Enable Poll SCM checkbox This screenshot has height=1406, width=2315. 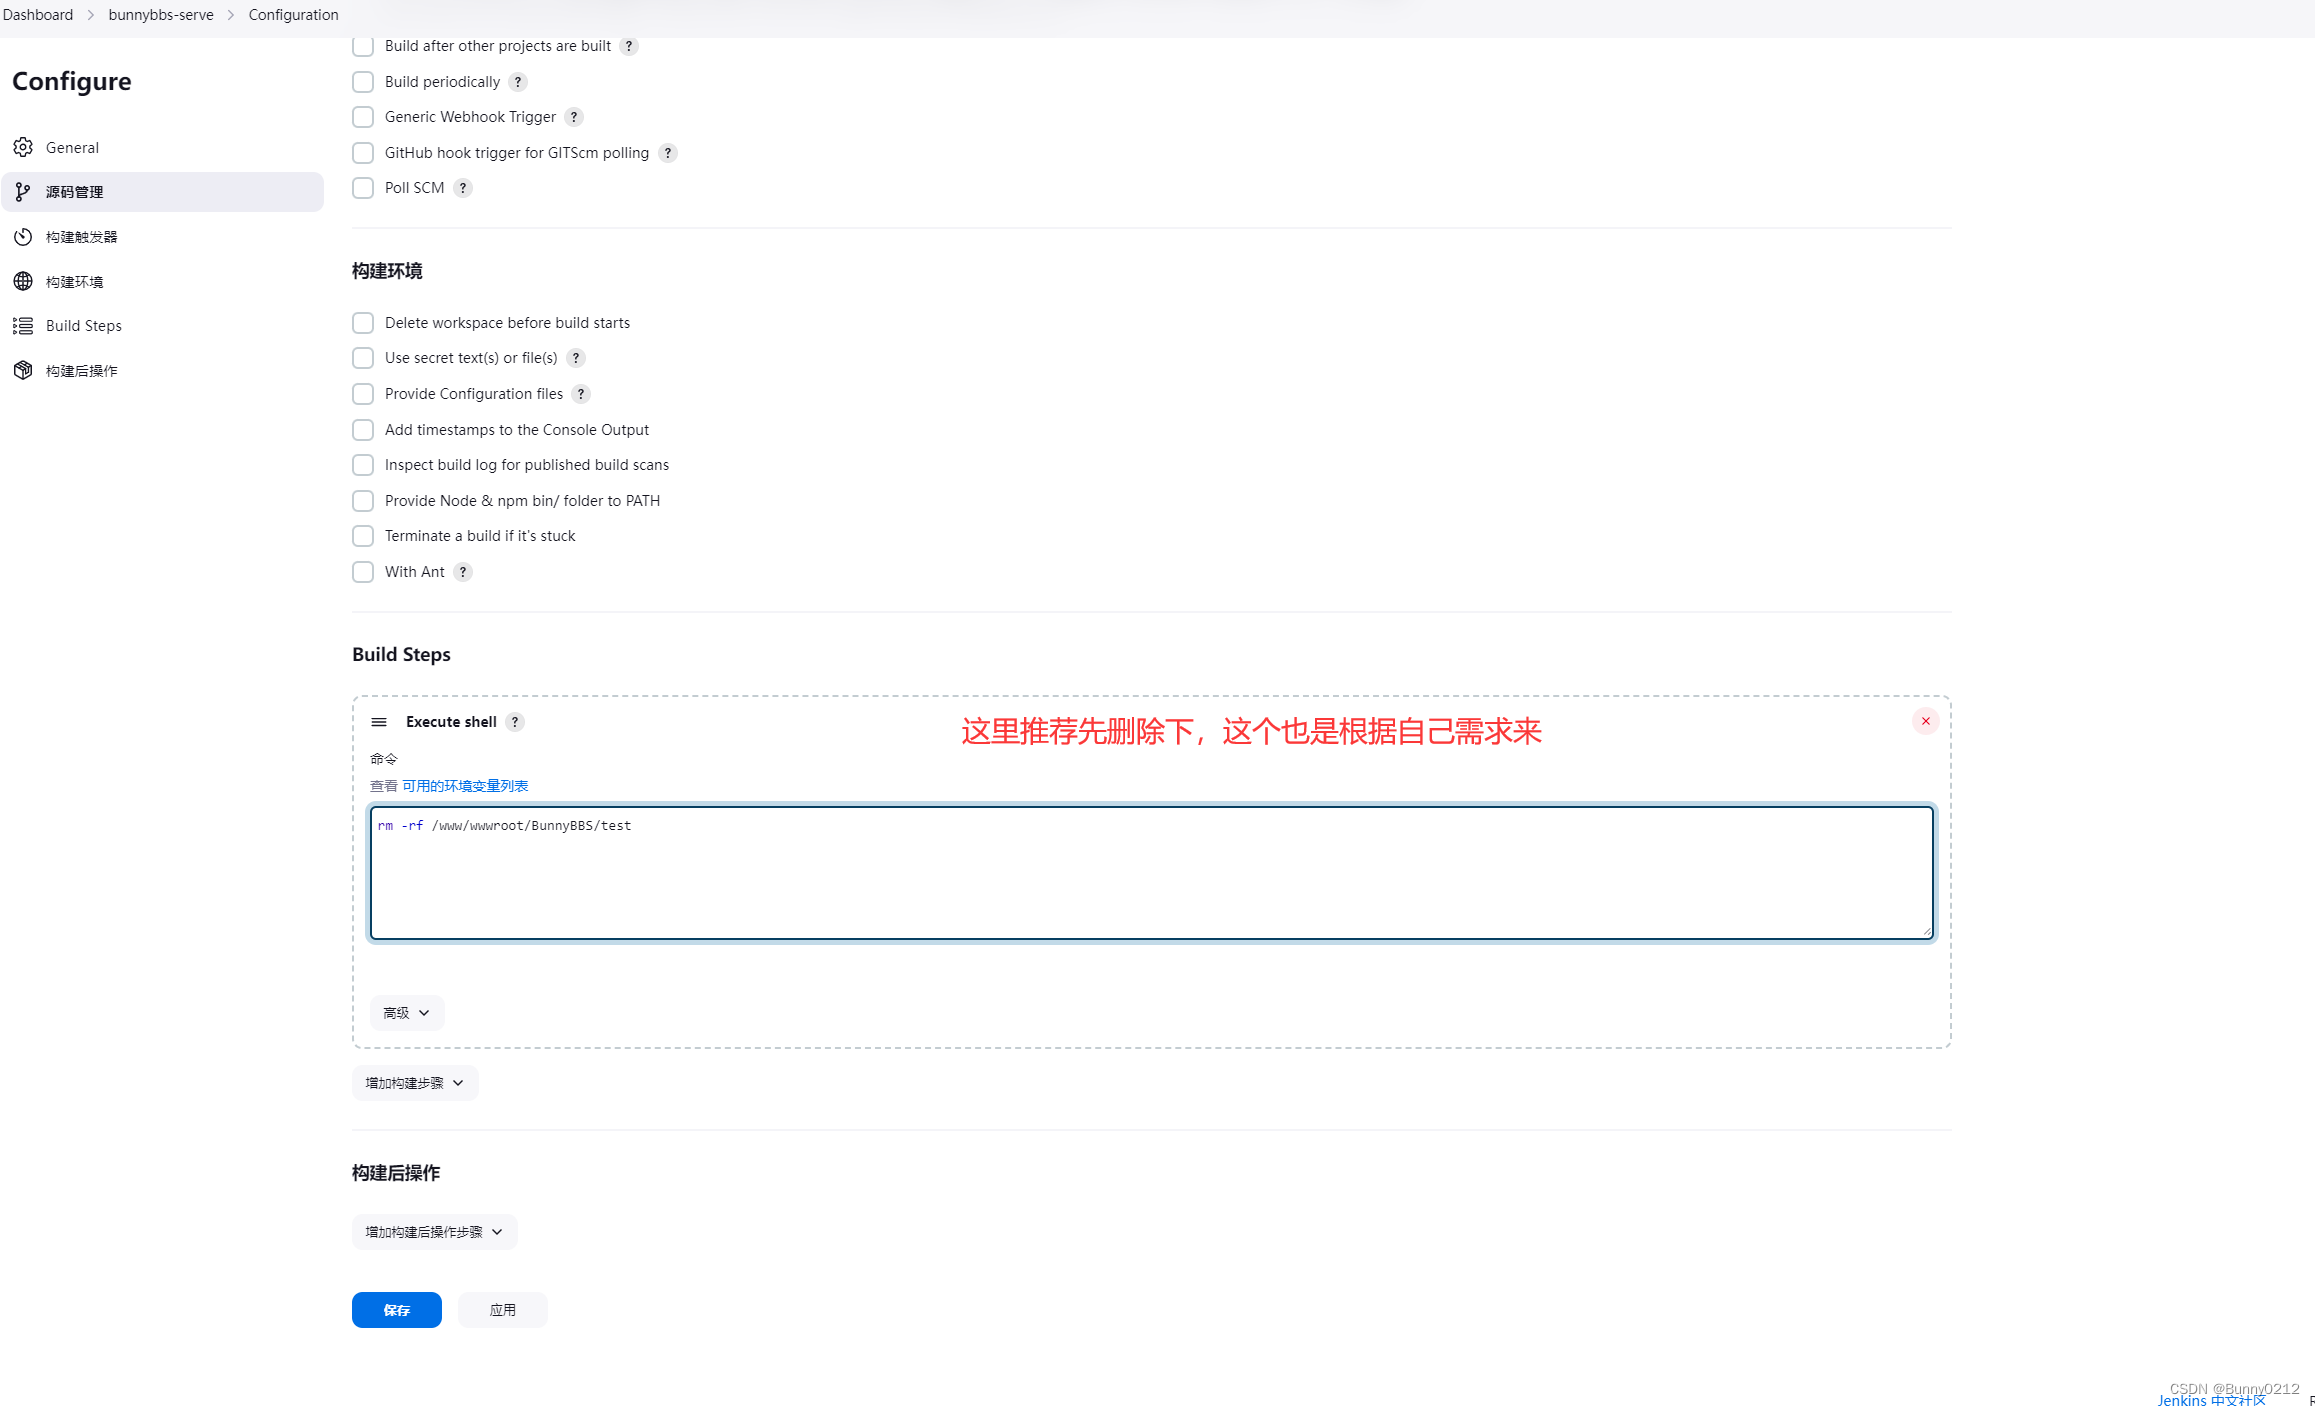363,188
